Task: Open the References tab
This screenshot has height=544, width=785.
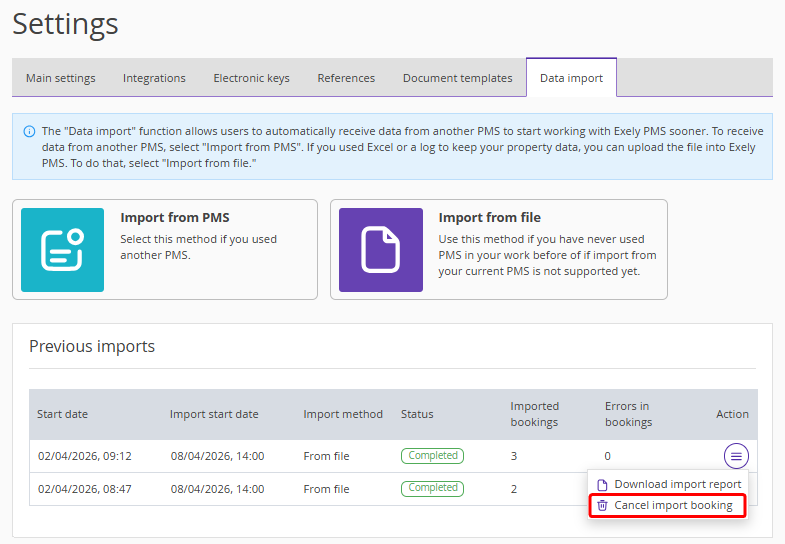Action: (346, 78)
